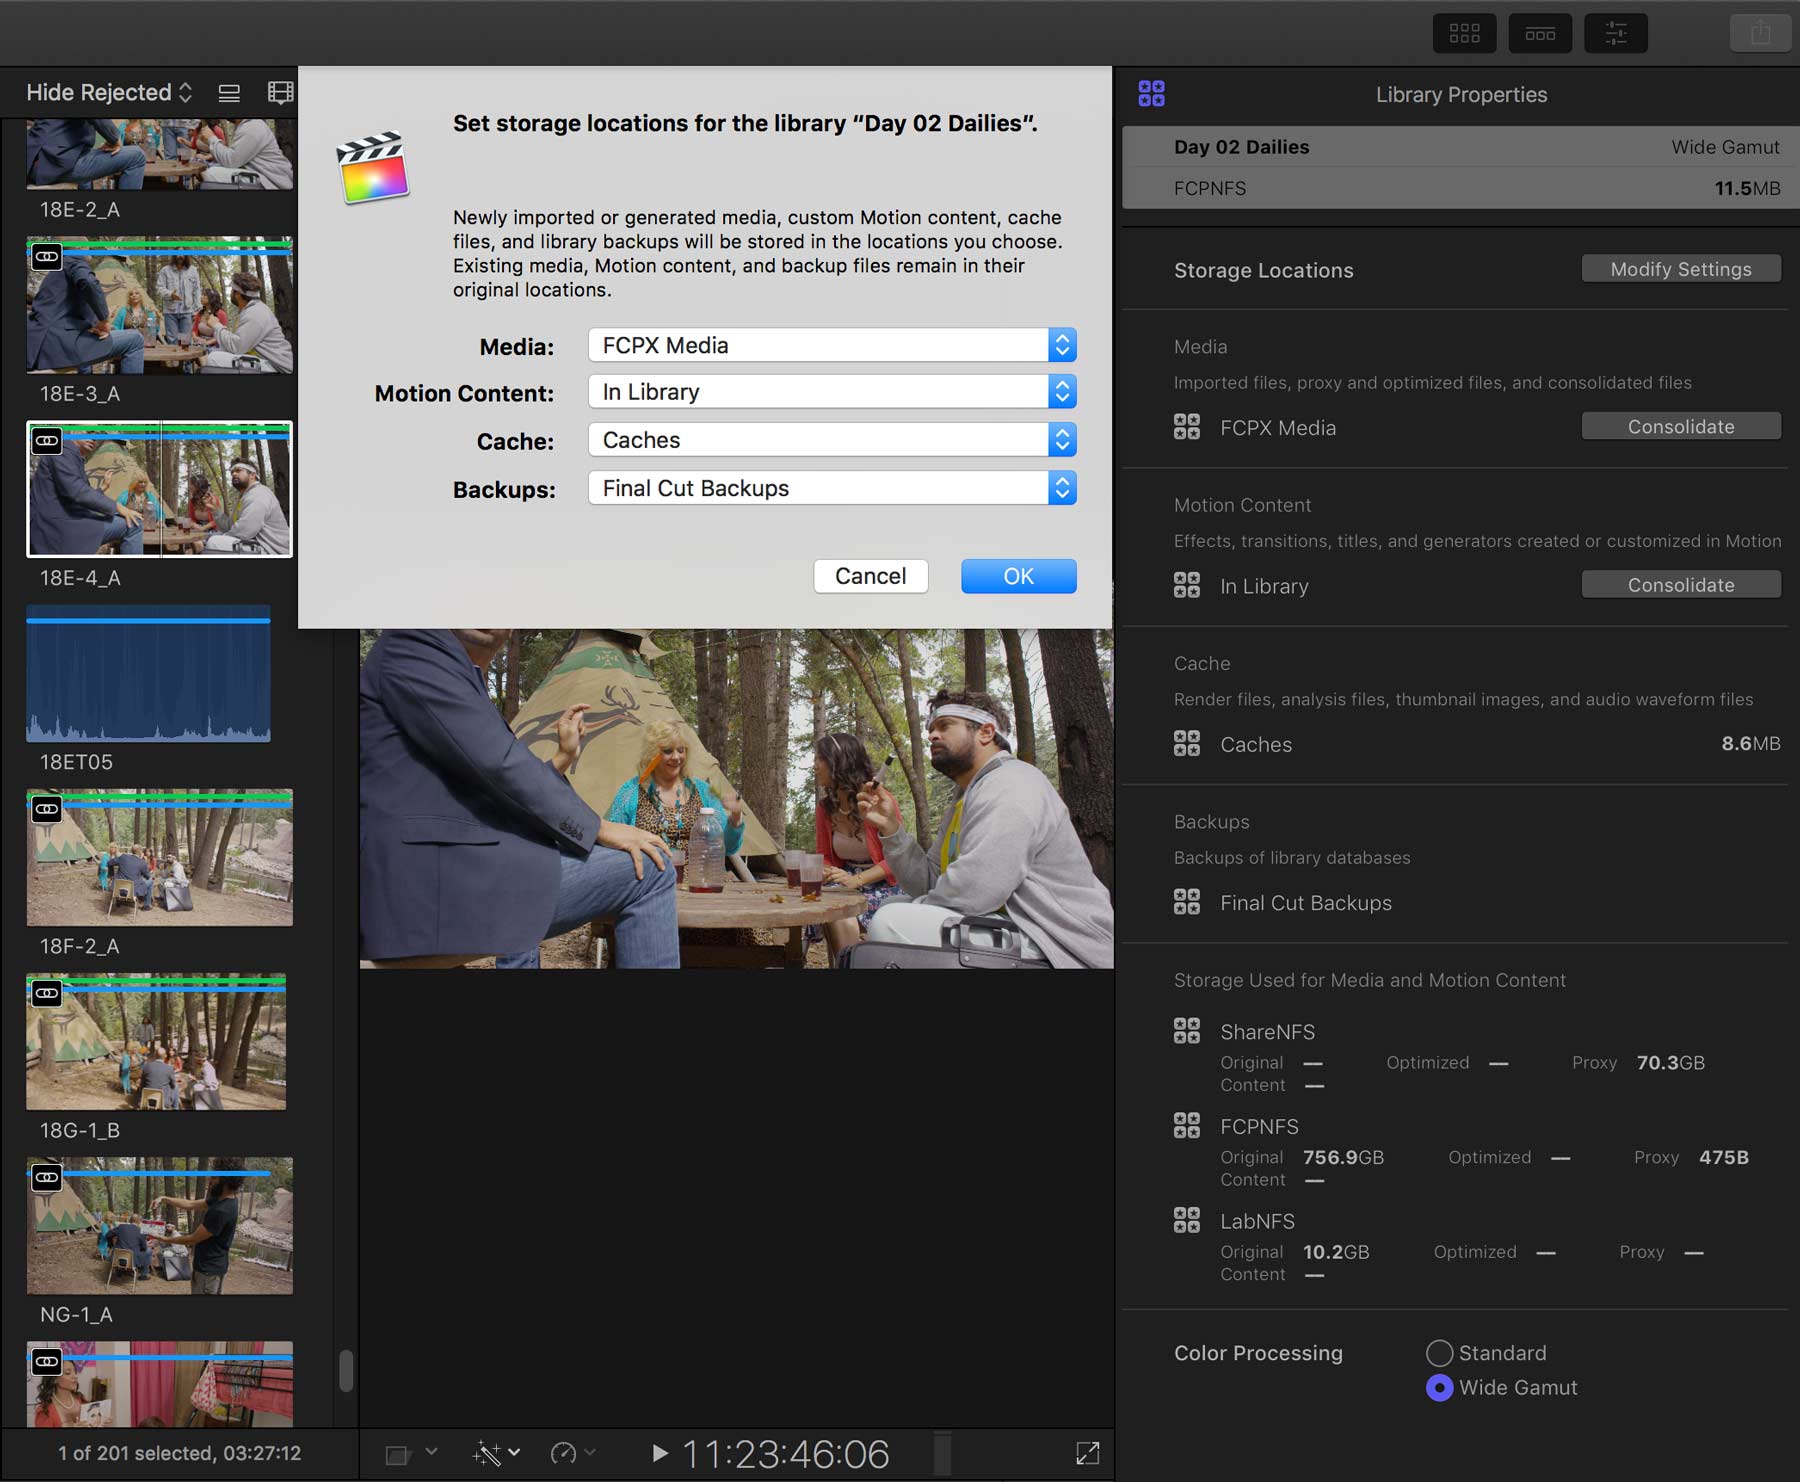Open the Hide Rejected filter popup
Image resolution: width=1800 pixels, height=1482 pixels.
click(x=109, y=93)
